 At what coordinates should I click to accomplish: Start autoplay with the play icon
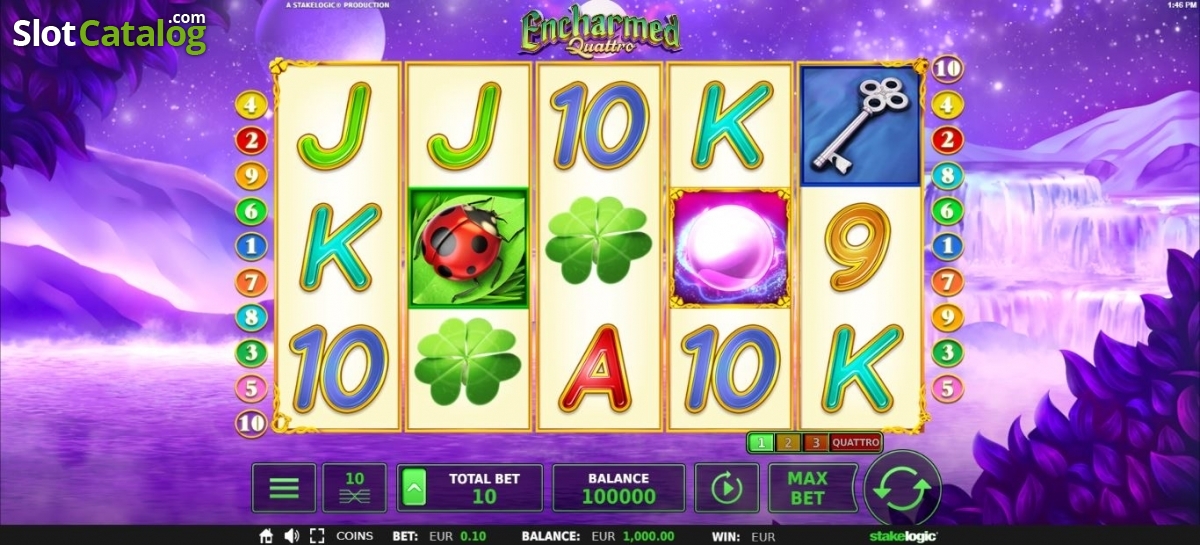click(x=727, y=488)
